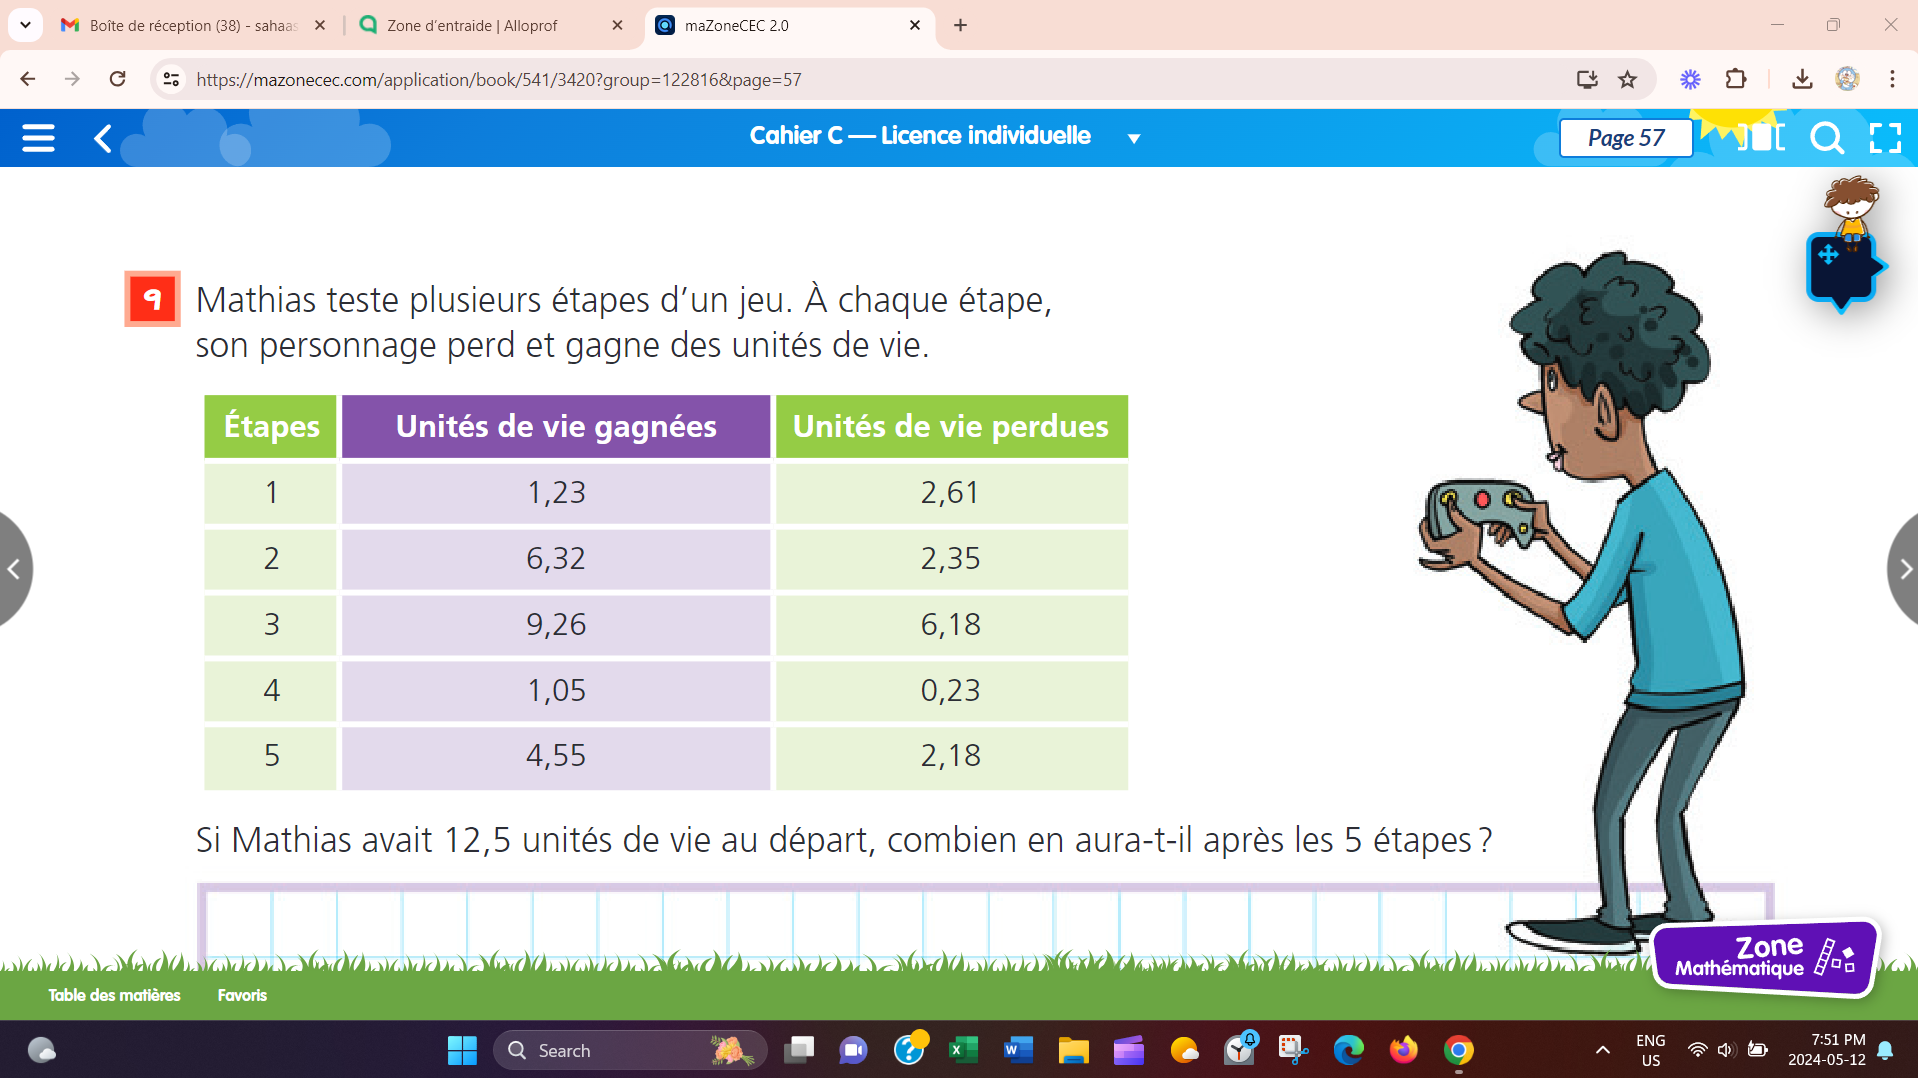
Task: Bookmark this page with the star icon
Action: pos(1628,80)
